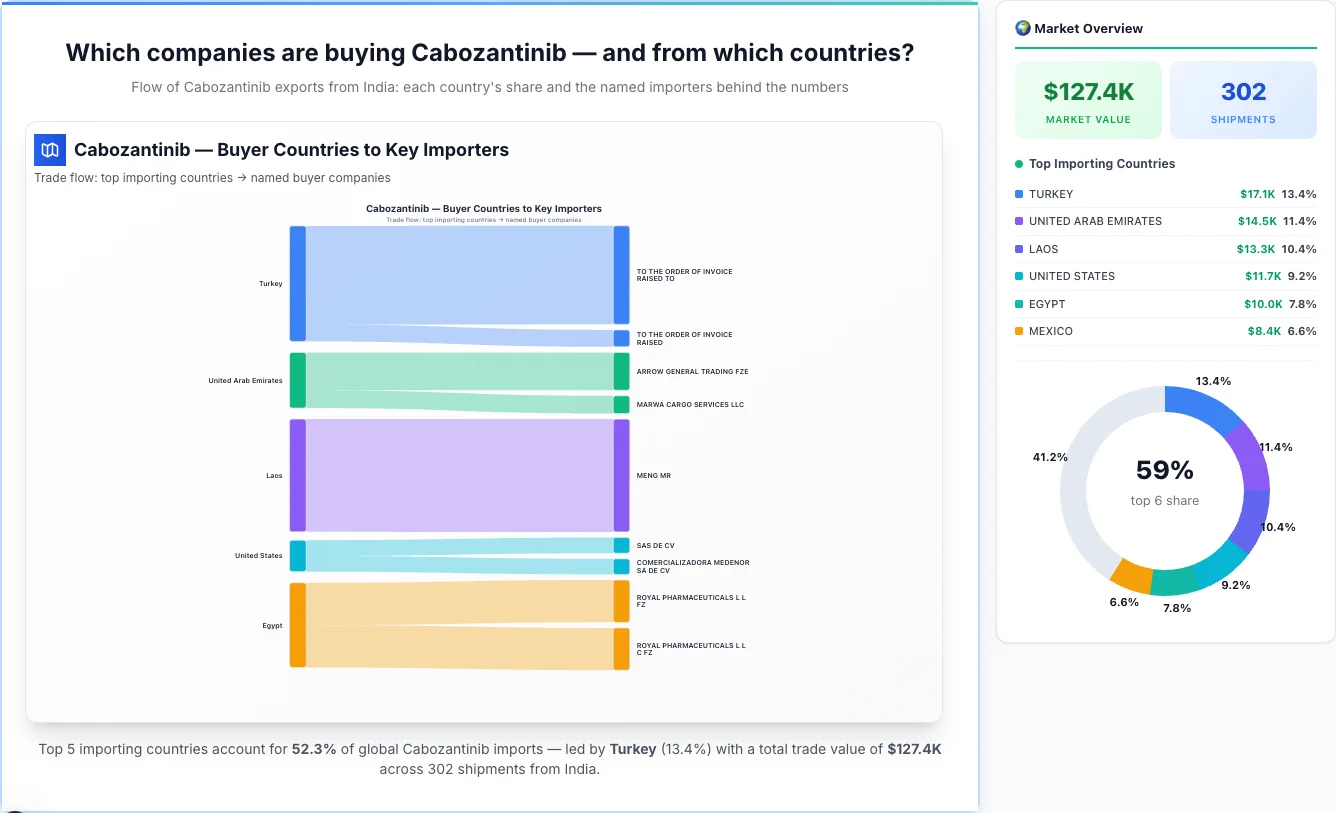This screenshot has width=1336, height=813.
Task: Click the $127.4K MARKET VALUE card
Action: 1087,98
